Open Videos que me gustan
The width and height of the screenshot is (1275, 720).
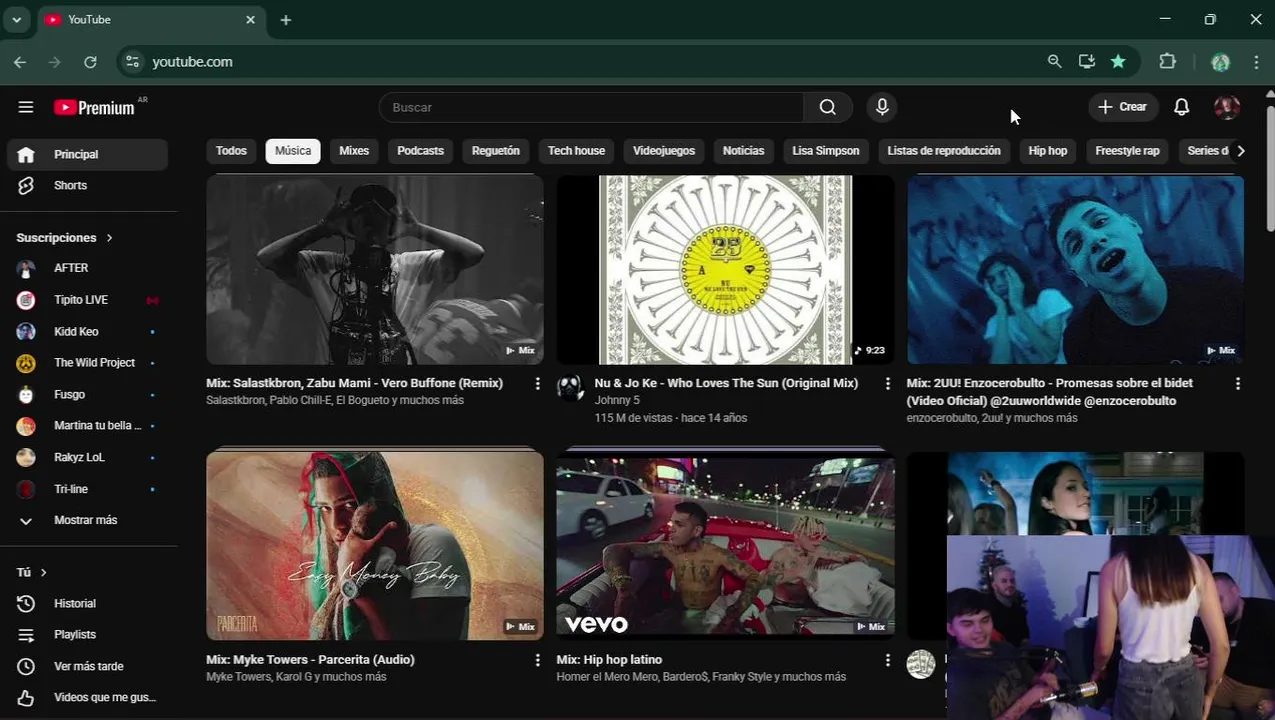pos(89,698)
